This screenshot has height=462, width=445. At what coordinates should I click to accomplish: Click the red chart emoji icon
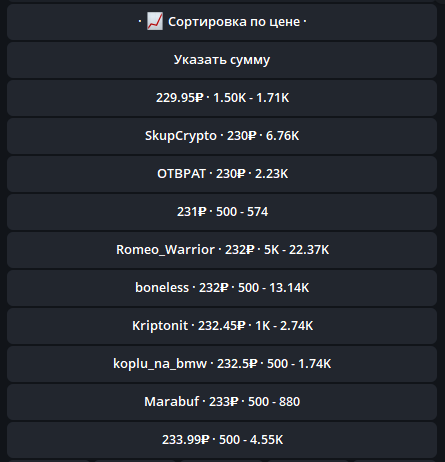click(x=155, y=21)
